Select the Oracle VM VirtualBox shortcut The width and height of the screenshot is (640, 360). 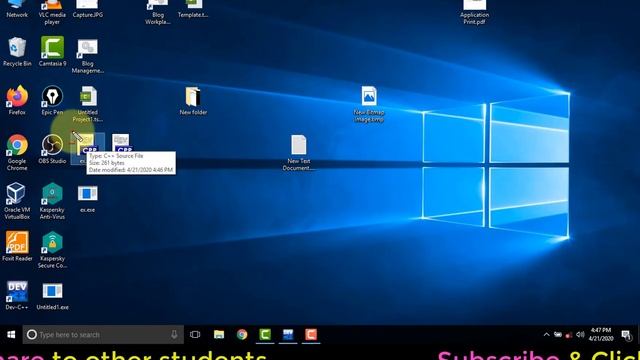tap(17, 201)
